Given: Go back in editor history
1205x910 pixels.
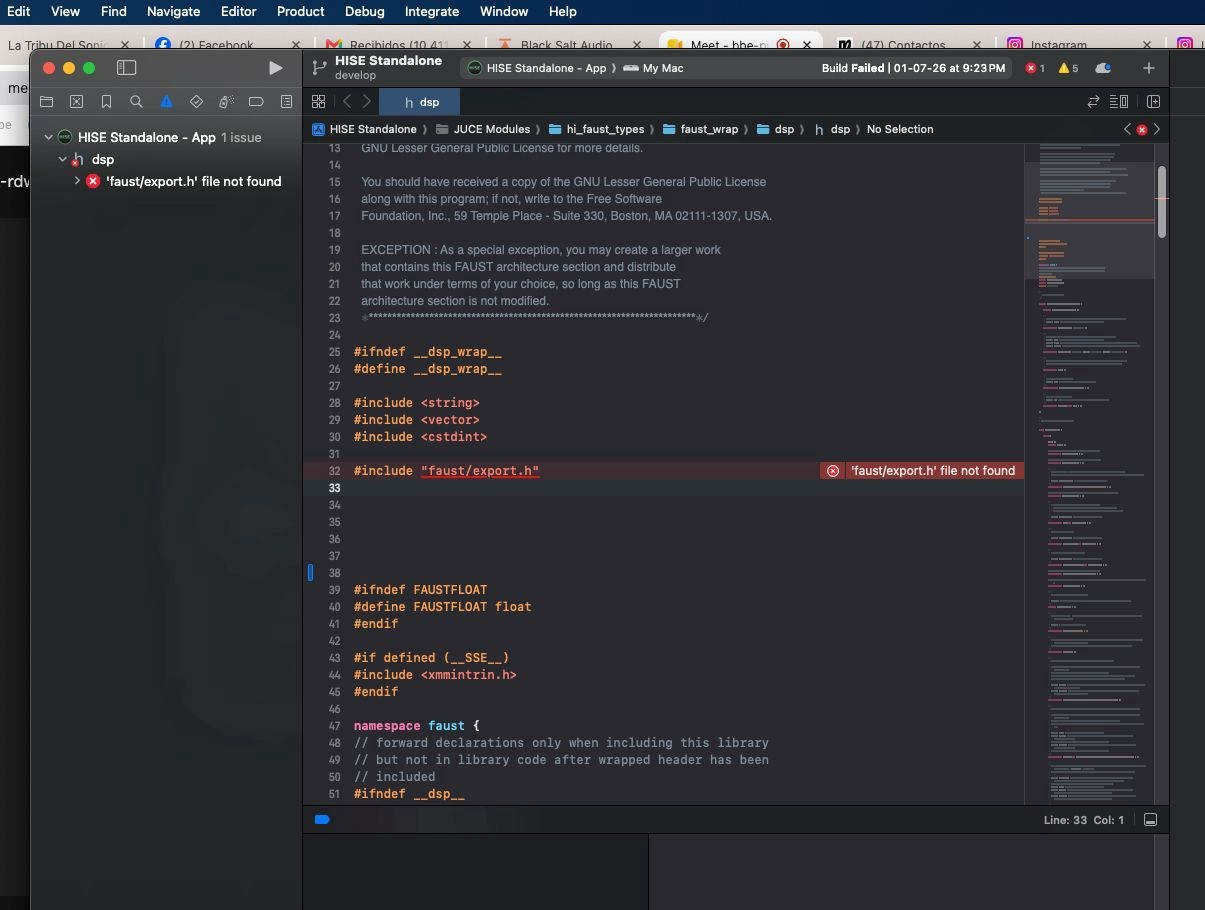Looking at the screenshot, I should coord(347,102).
